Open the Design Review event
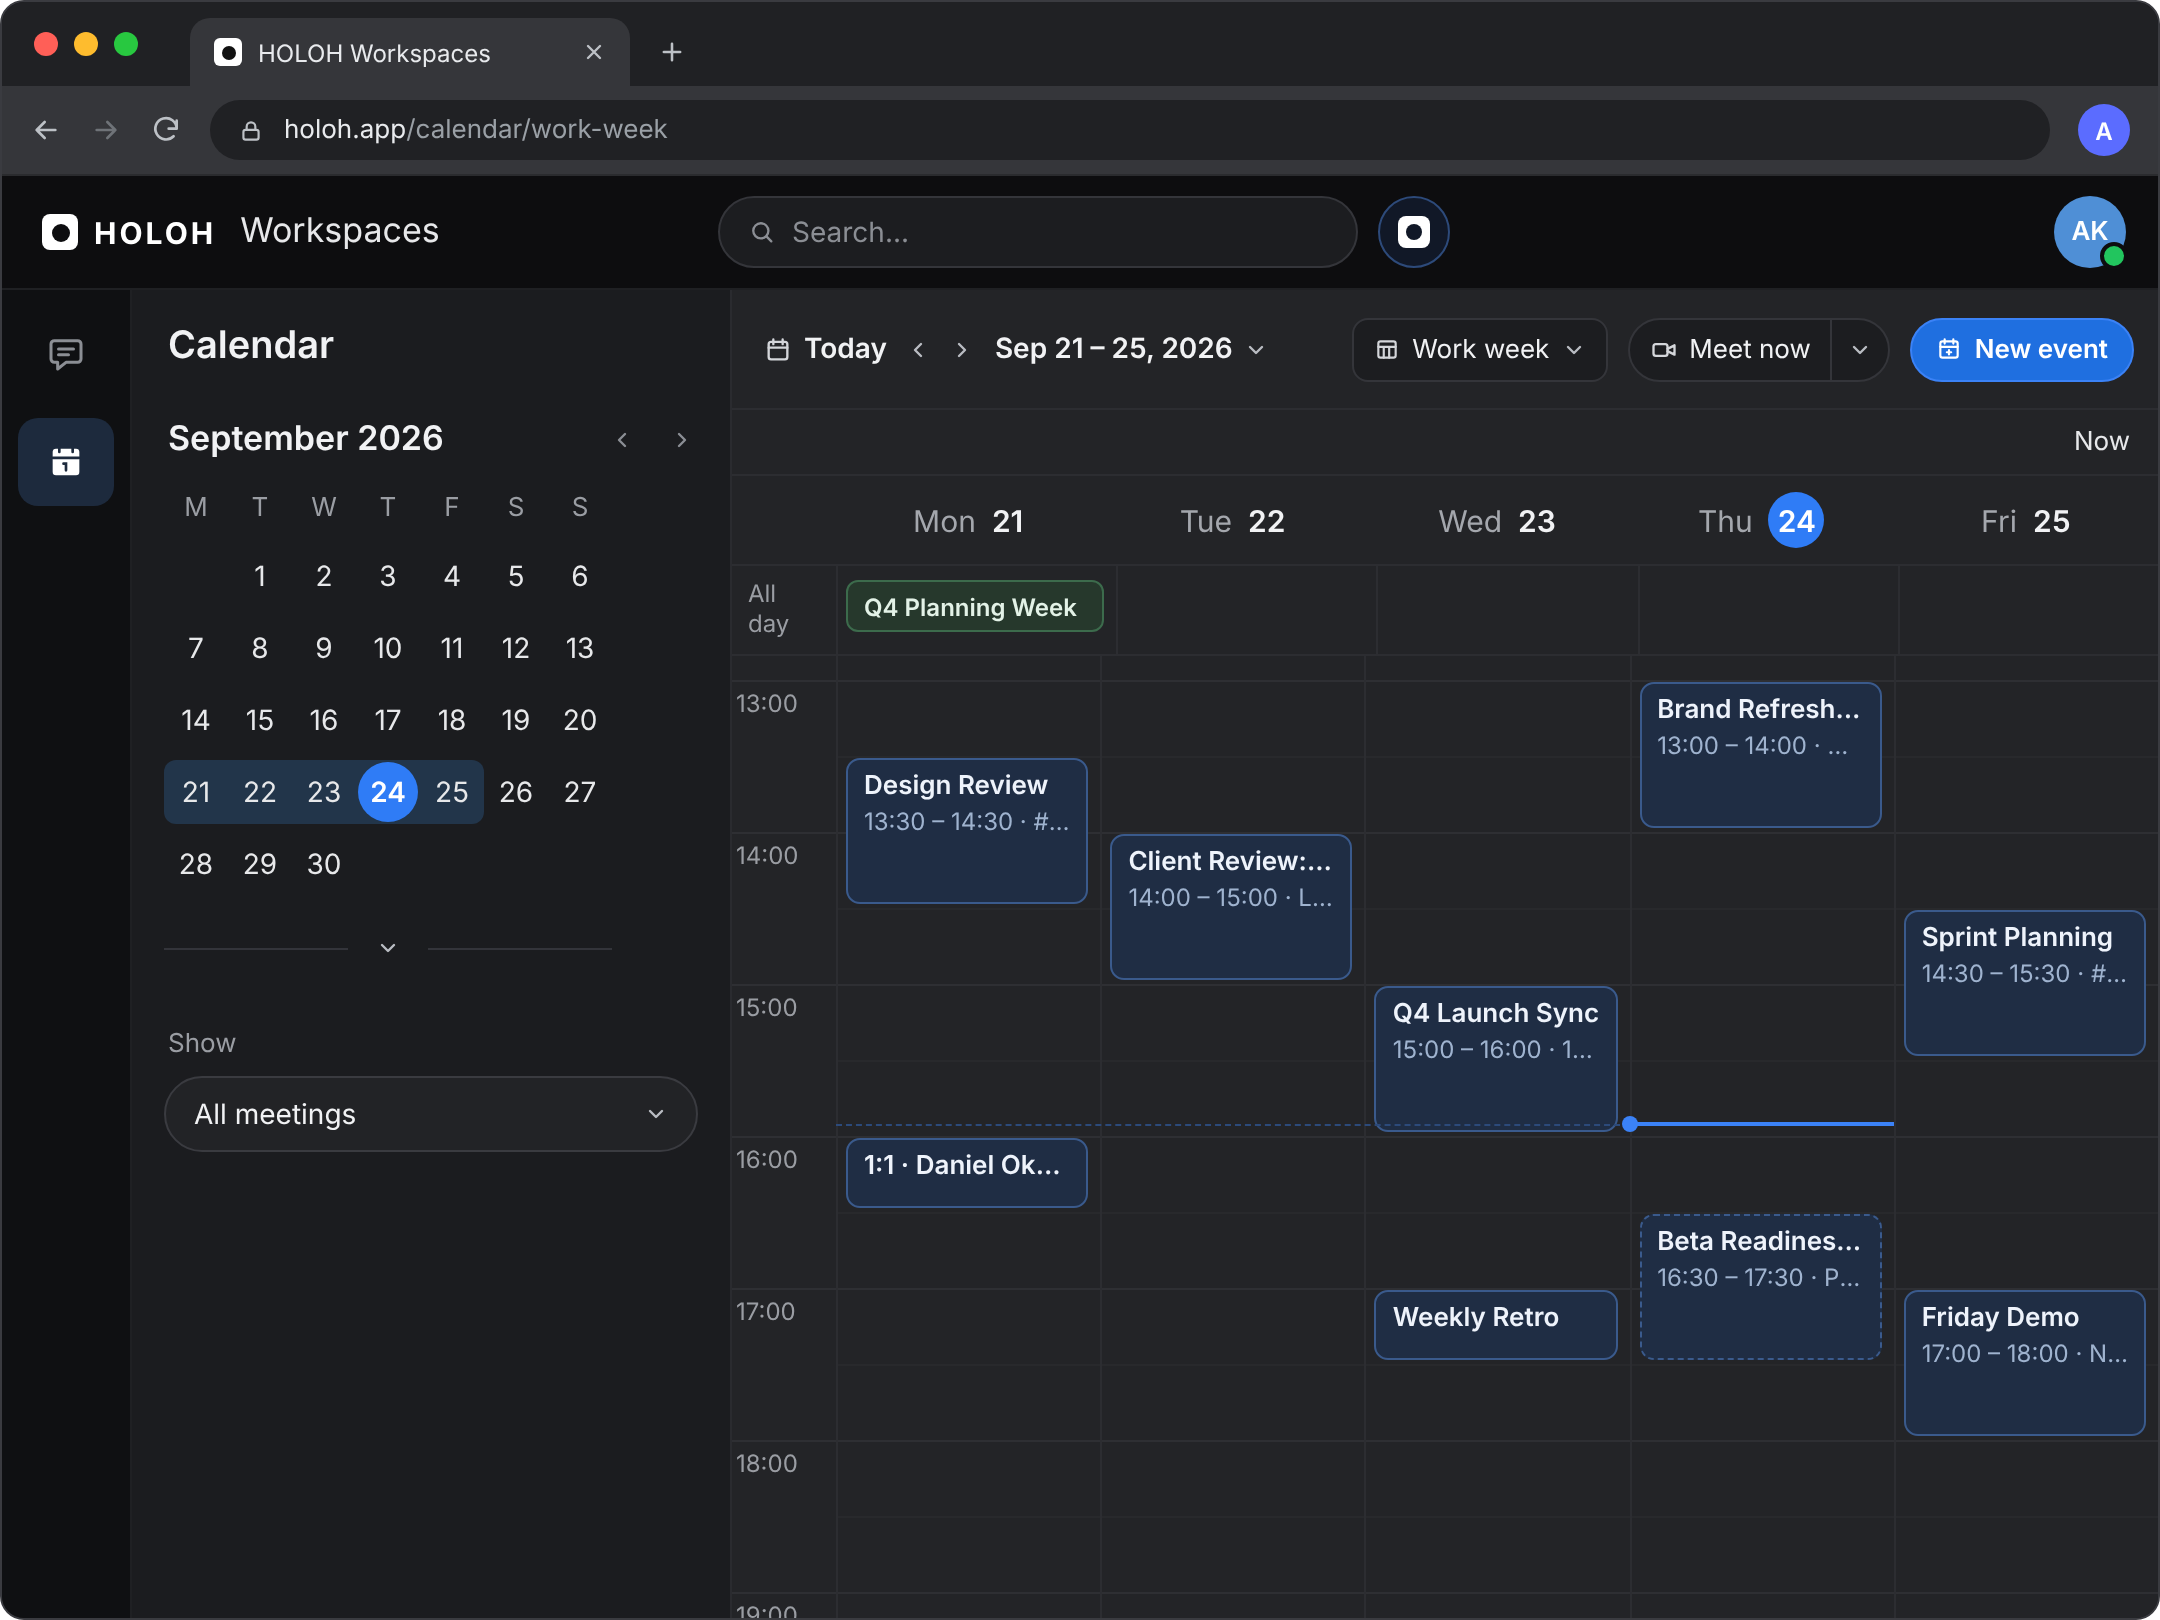This screenshot has height=1620, width=2160. (x=967, y=831)
